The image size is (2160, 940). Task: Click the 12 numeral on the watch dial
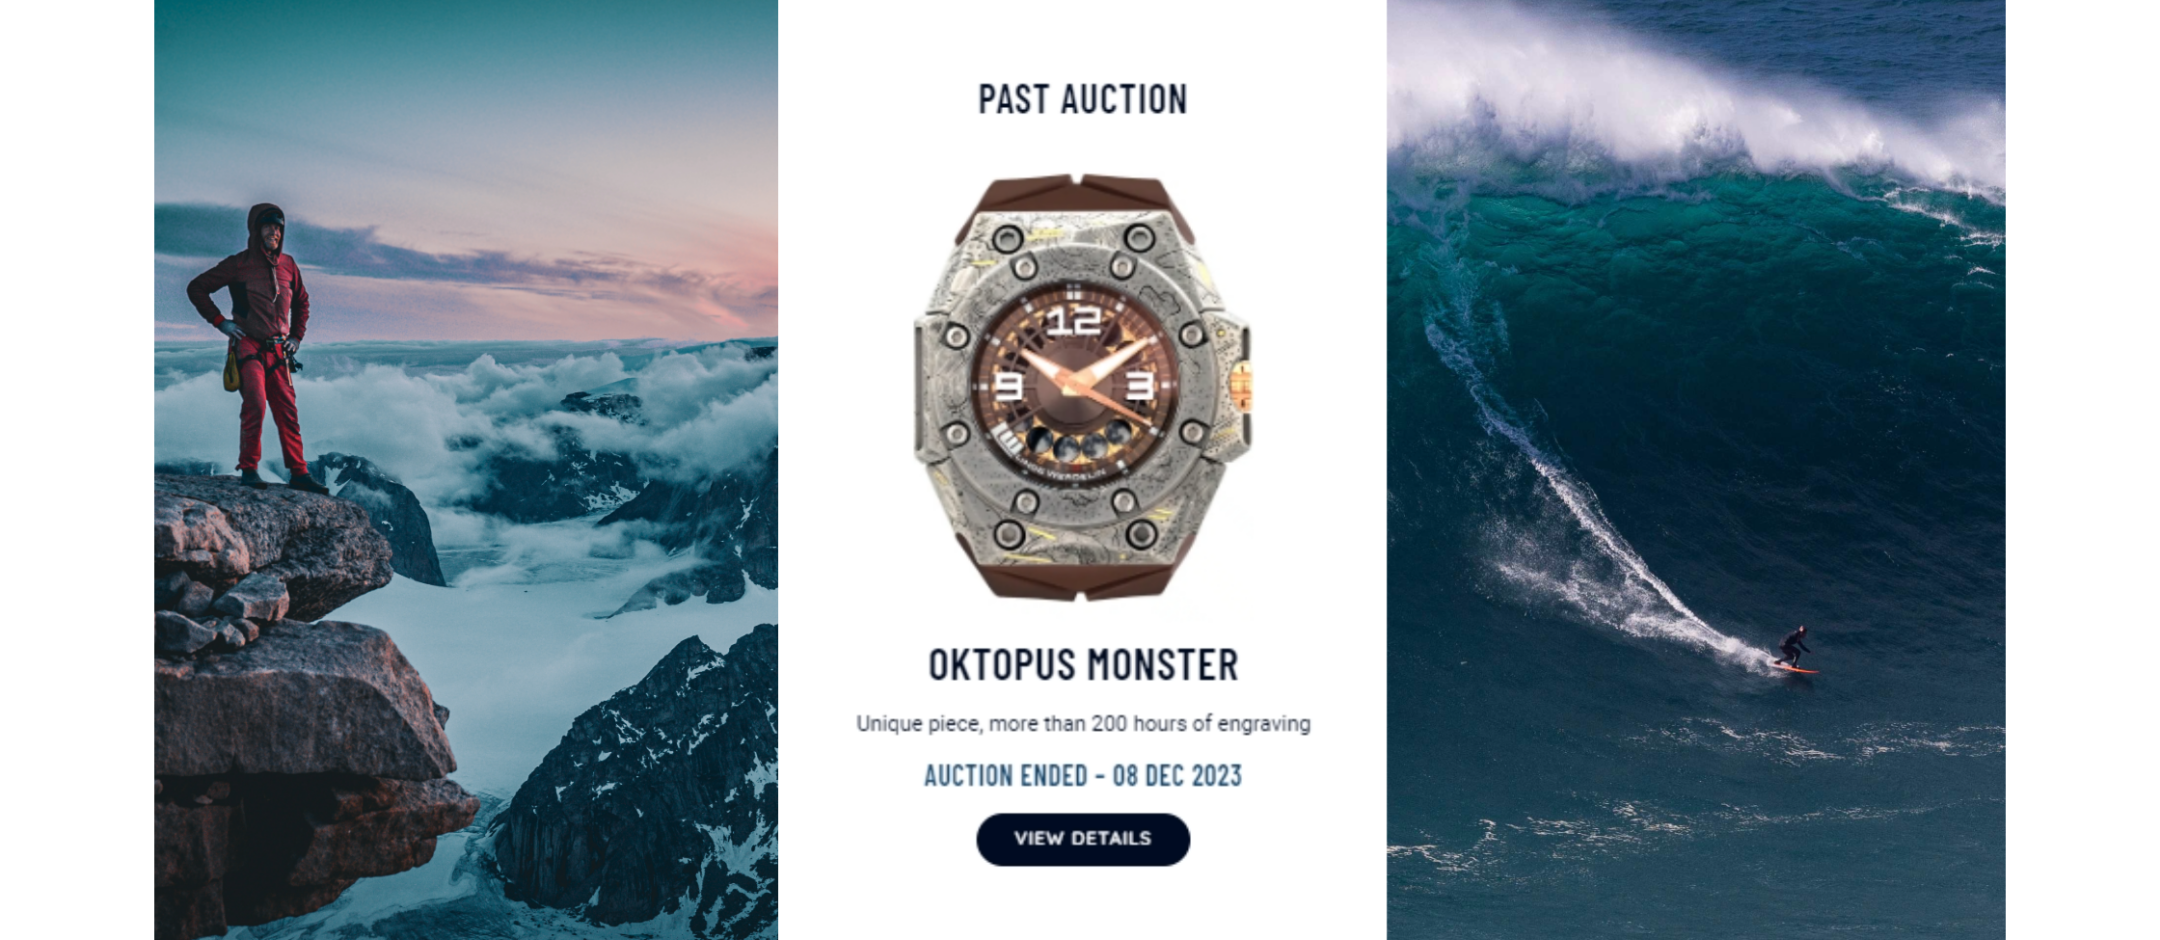1073,321
